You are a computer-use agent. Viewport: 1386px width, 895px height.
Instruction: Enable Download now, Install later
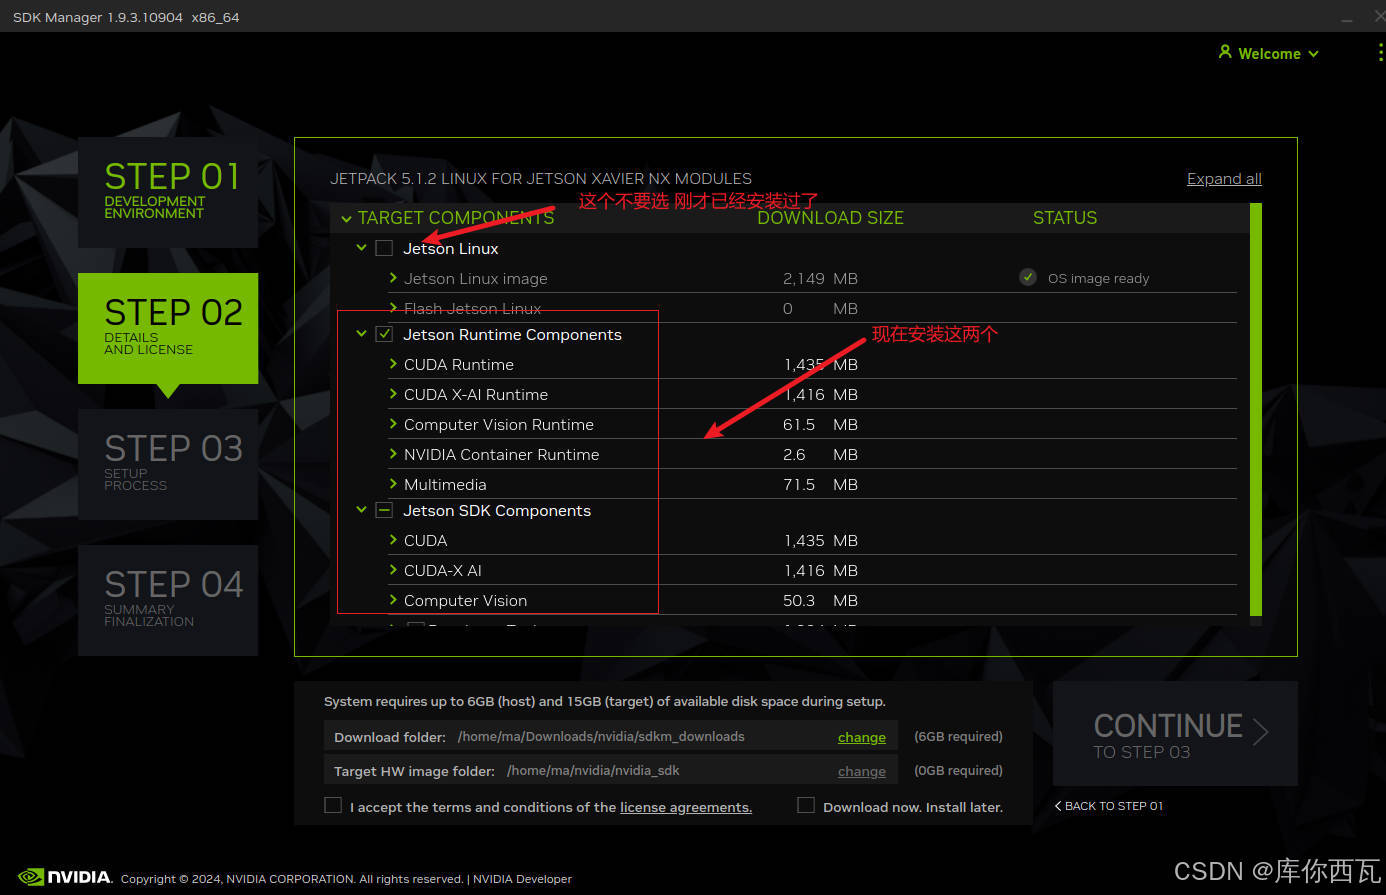point(805,805)
